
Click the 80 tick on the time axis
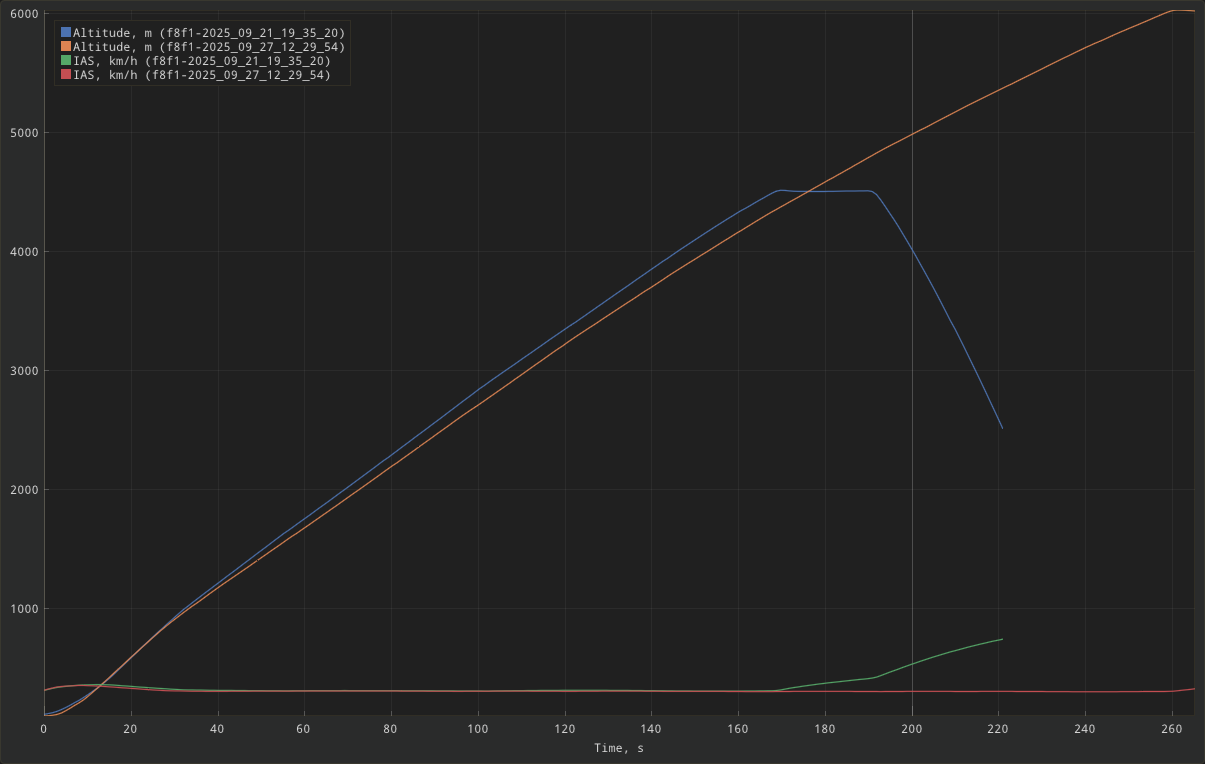[391, 729]
